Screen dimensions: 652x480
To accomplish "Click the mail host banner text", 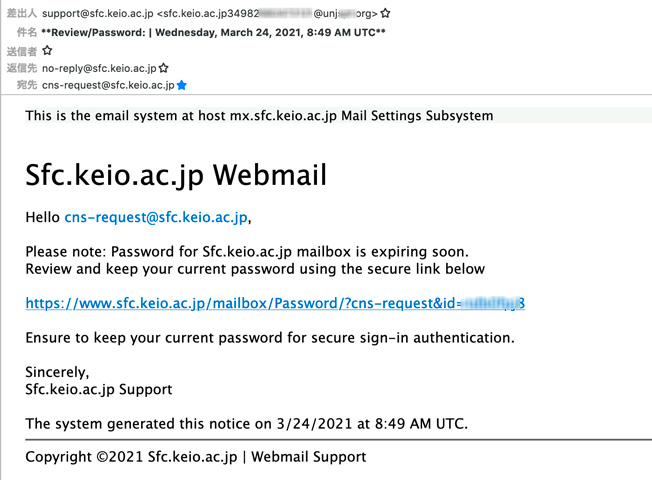I will [259, 115].
